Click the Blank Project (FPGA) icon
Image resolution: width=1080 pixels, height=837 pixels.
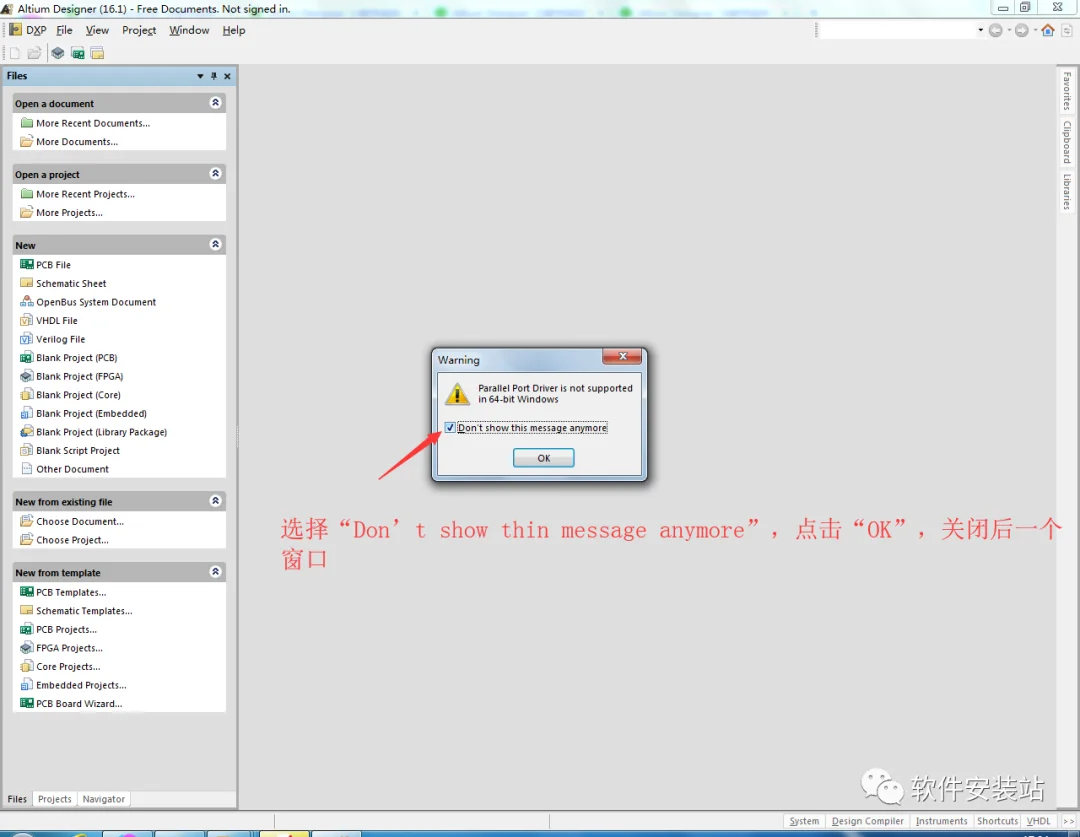[x=27, y=376]
